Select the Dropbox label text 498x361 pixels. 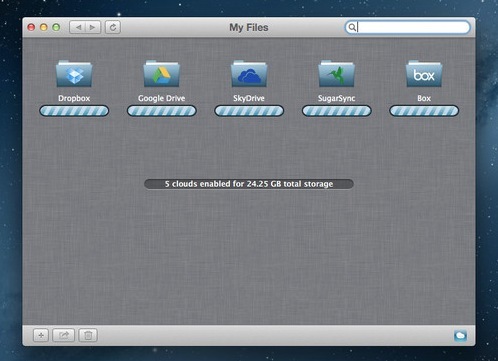tap(74, 98)
